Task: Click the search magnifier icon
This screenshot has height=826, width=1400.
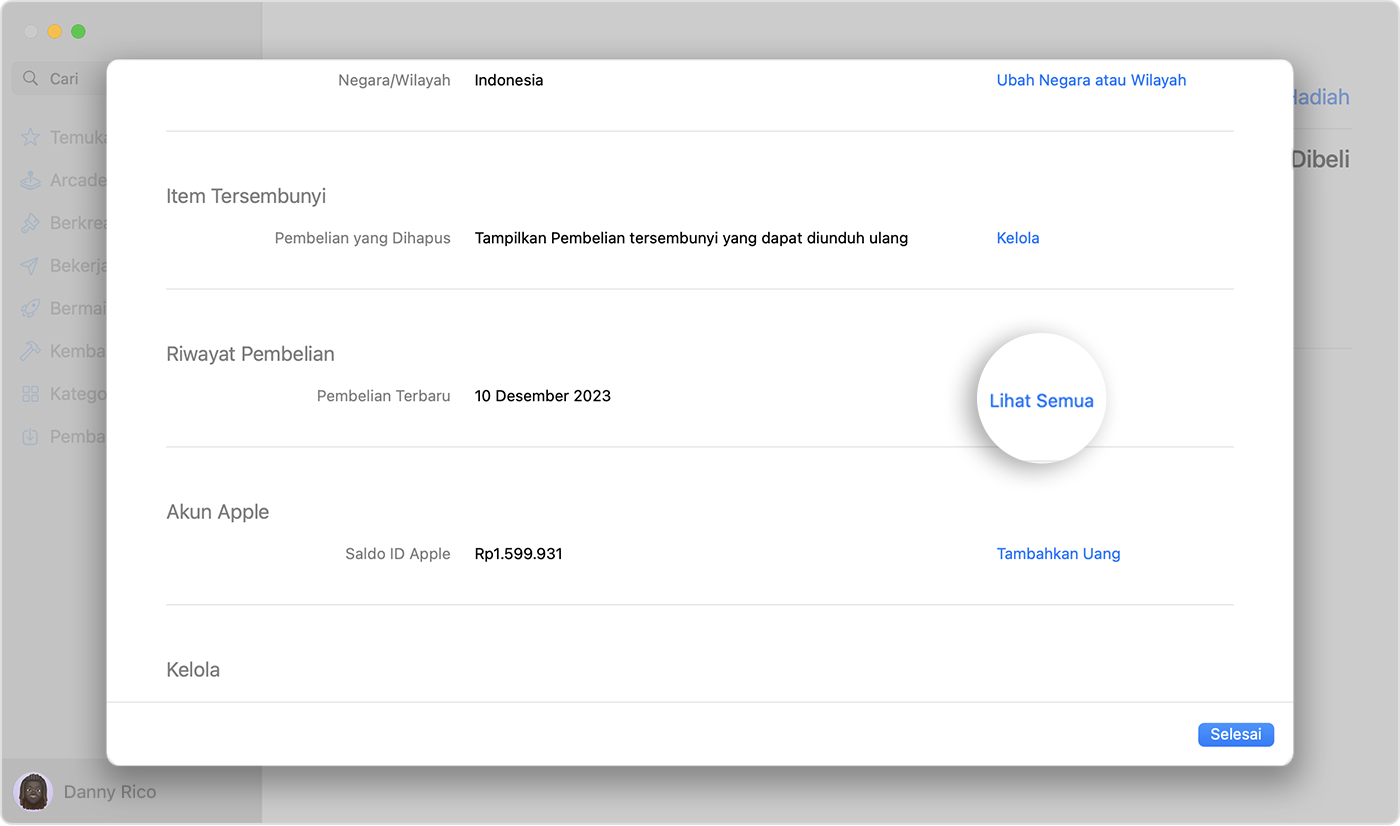Action: click(30, 78)
